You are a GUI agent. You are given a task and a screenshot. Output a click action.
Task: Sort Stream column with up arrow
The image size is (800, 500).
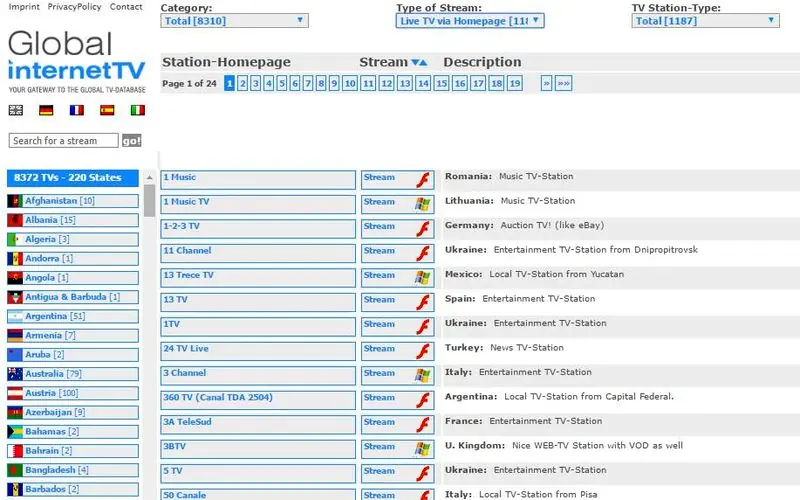tap(423, 63)
